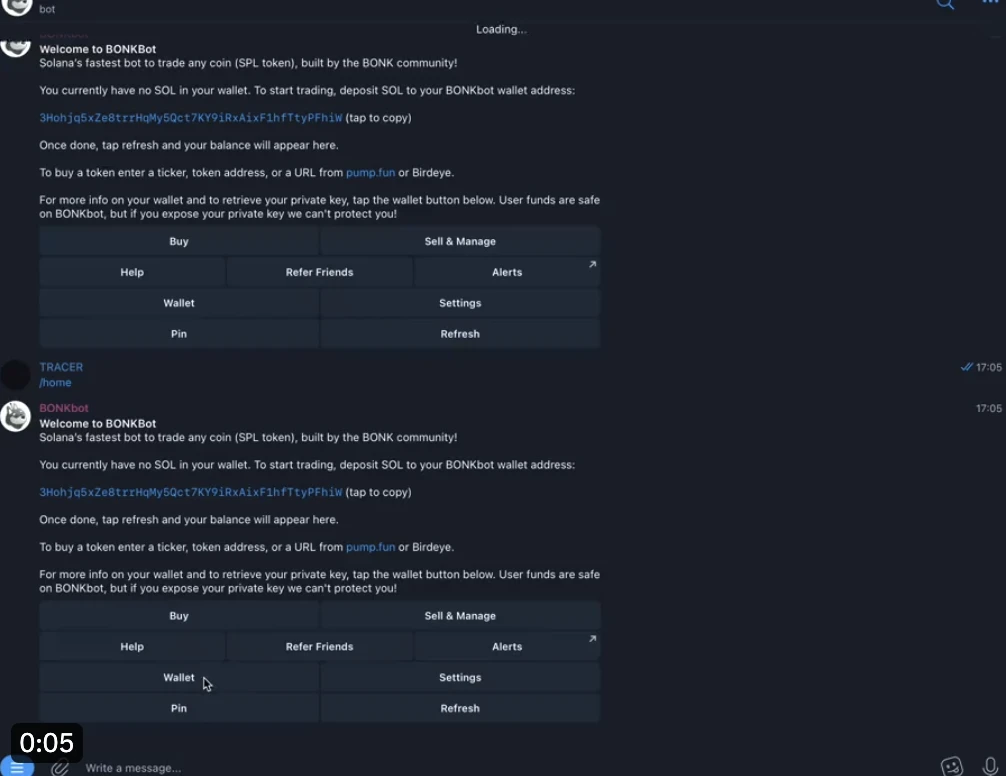Open Alerts in the latest bot message

pos(507,647)
